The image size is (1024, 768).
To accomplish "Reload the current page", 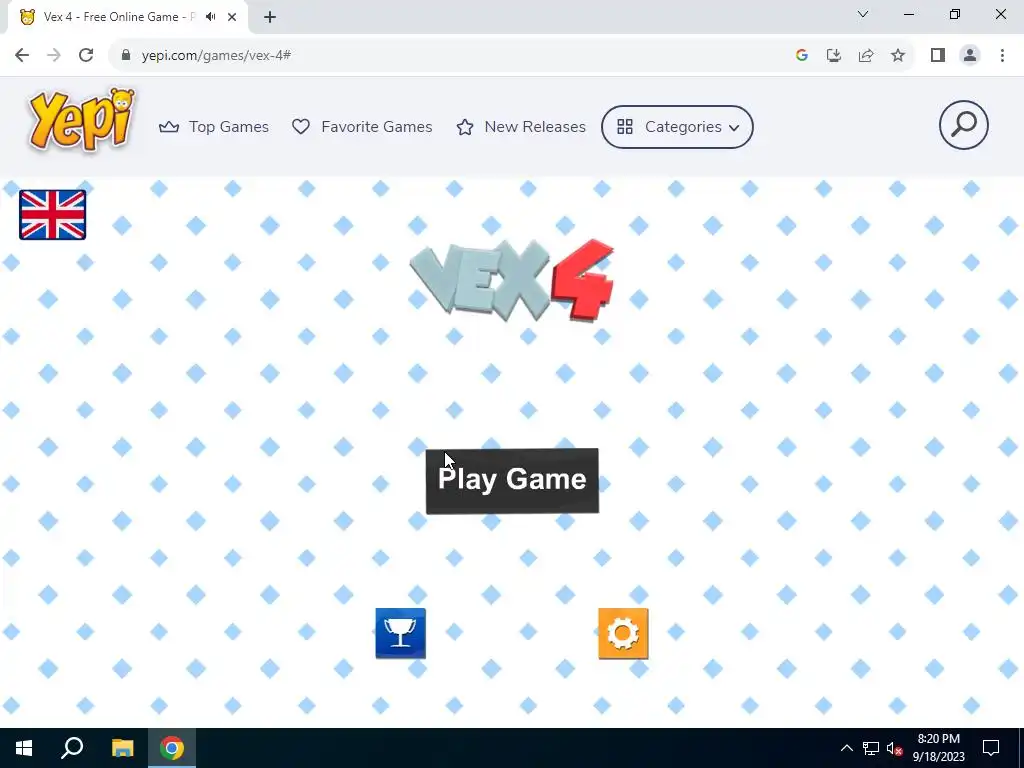I will [x=86, y=56].
